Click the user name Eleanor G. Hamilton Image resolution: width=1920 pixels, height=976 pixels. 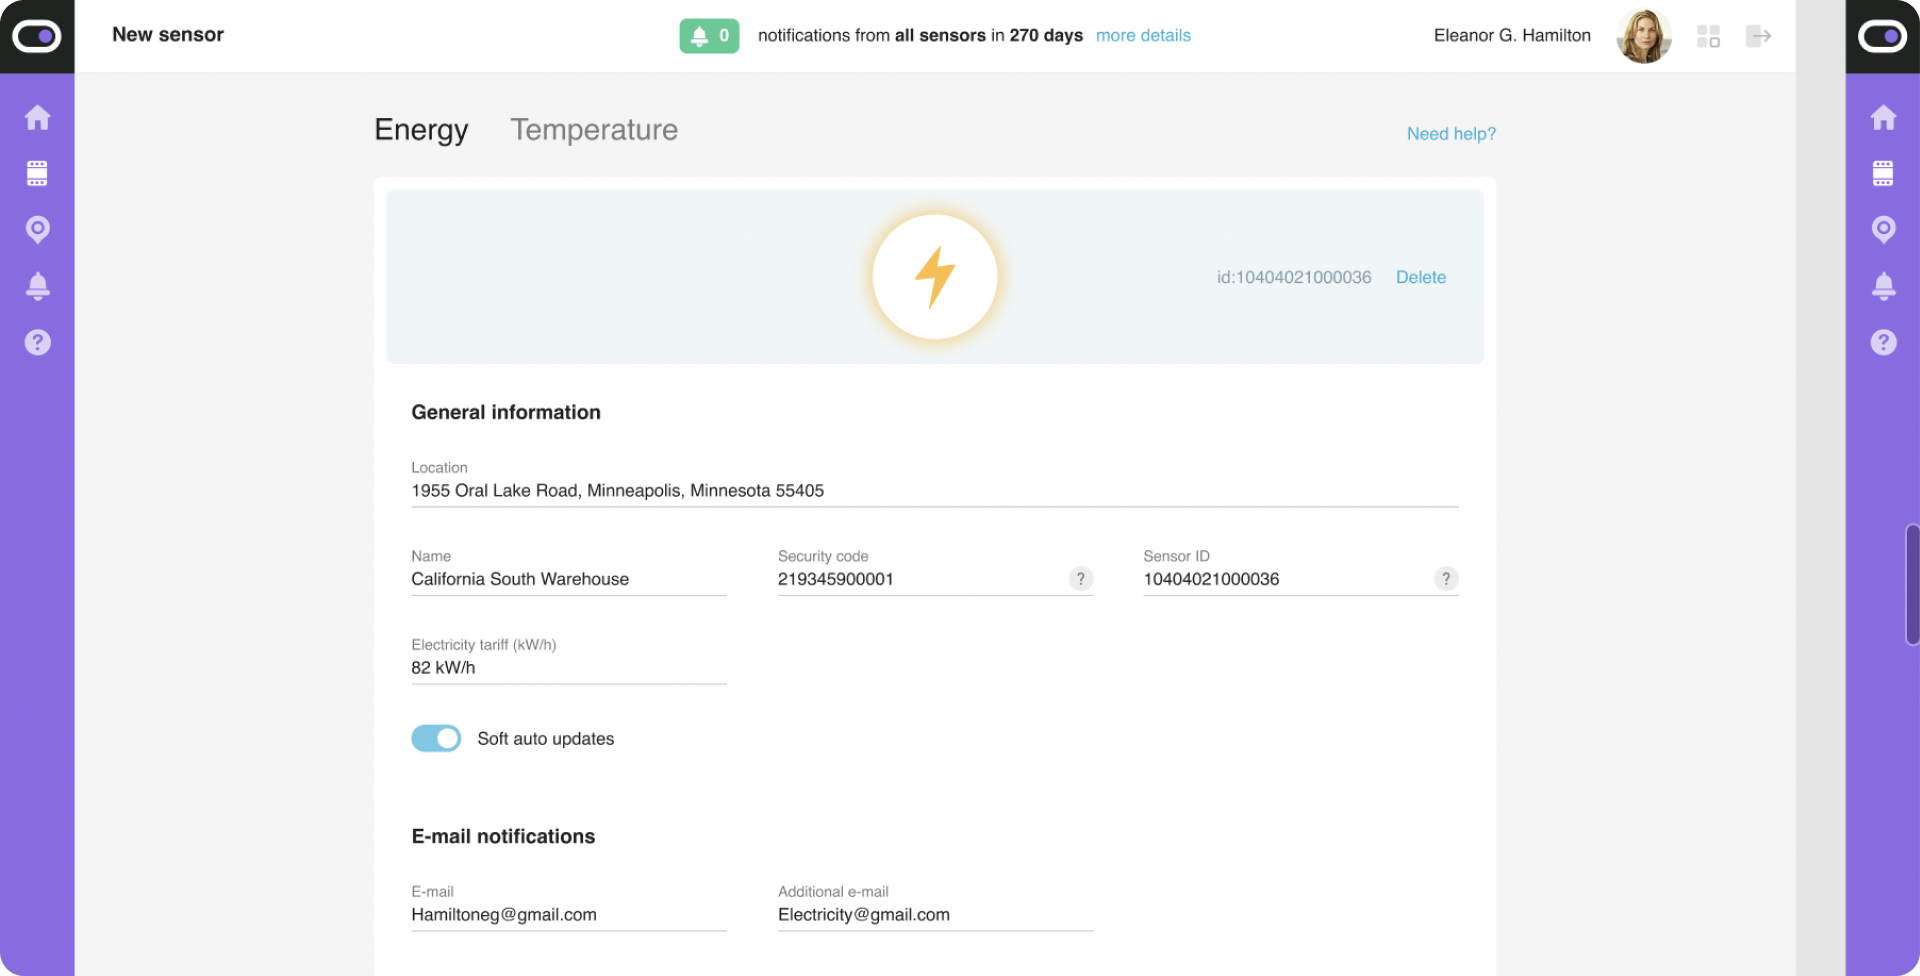point(1512,36)
